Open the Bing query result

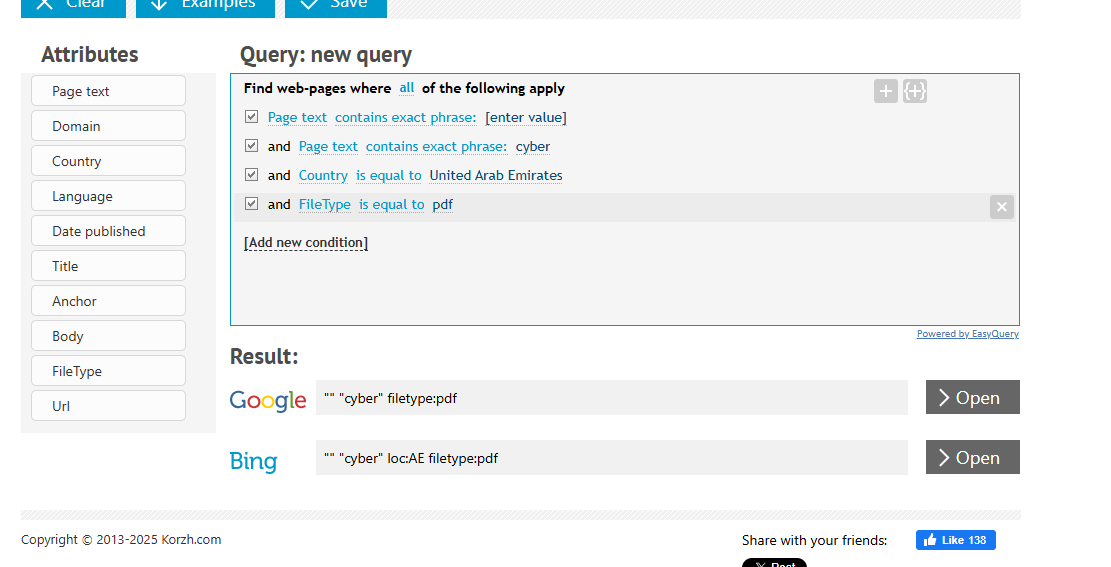tap(972, 457)
